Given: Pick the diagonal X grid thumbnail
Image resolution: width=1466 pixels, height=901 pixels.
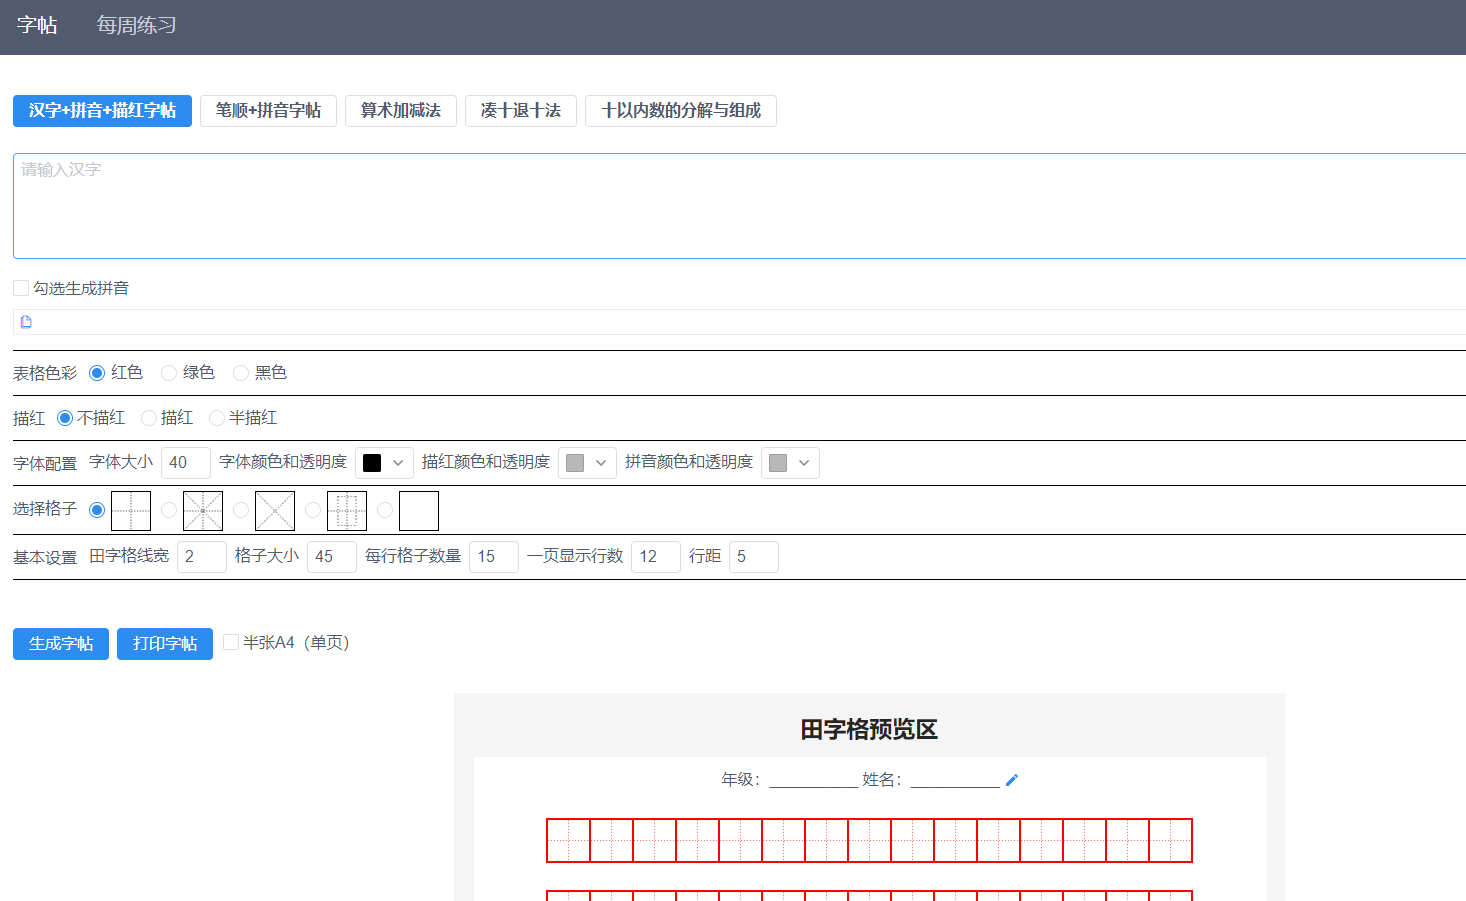Looking at the screenshot, I should pos(275,510).
